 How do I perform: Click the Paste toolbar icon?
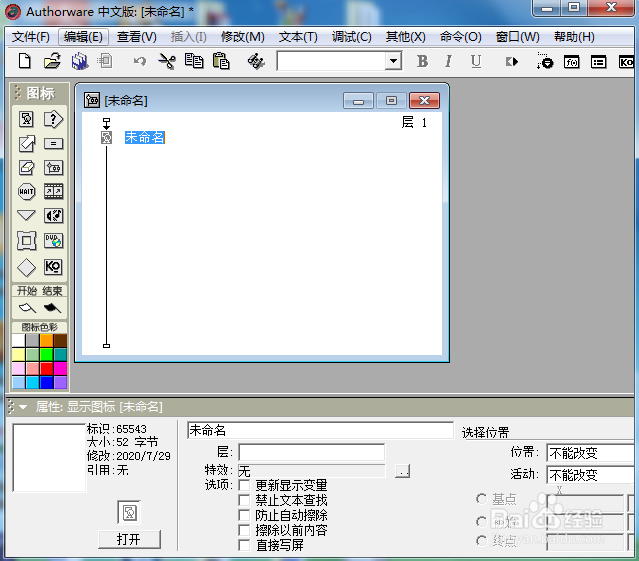tap(221, 62)
